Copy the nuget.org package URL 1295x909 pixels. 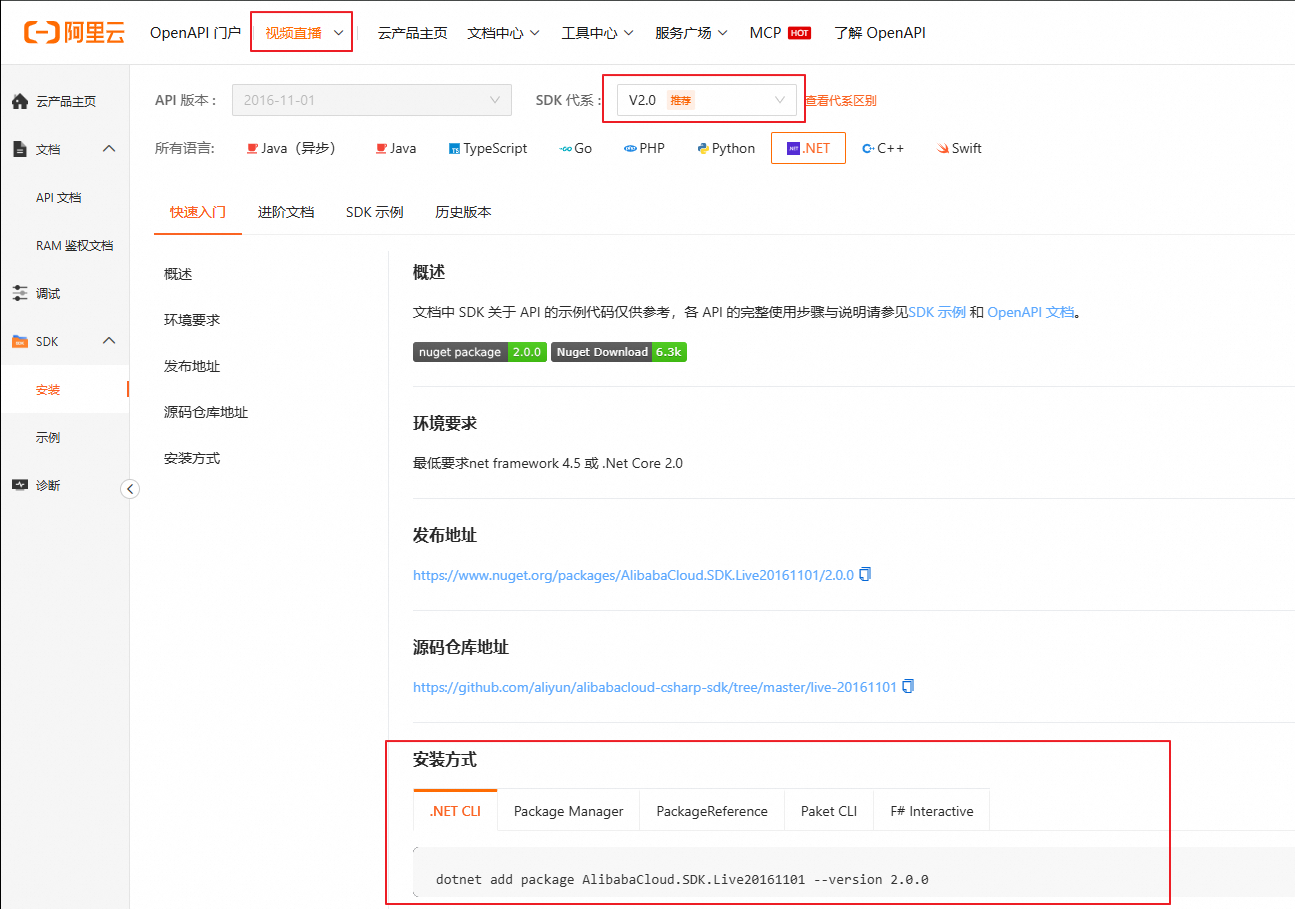pos(866,574)
